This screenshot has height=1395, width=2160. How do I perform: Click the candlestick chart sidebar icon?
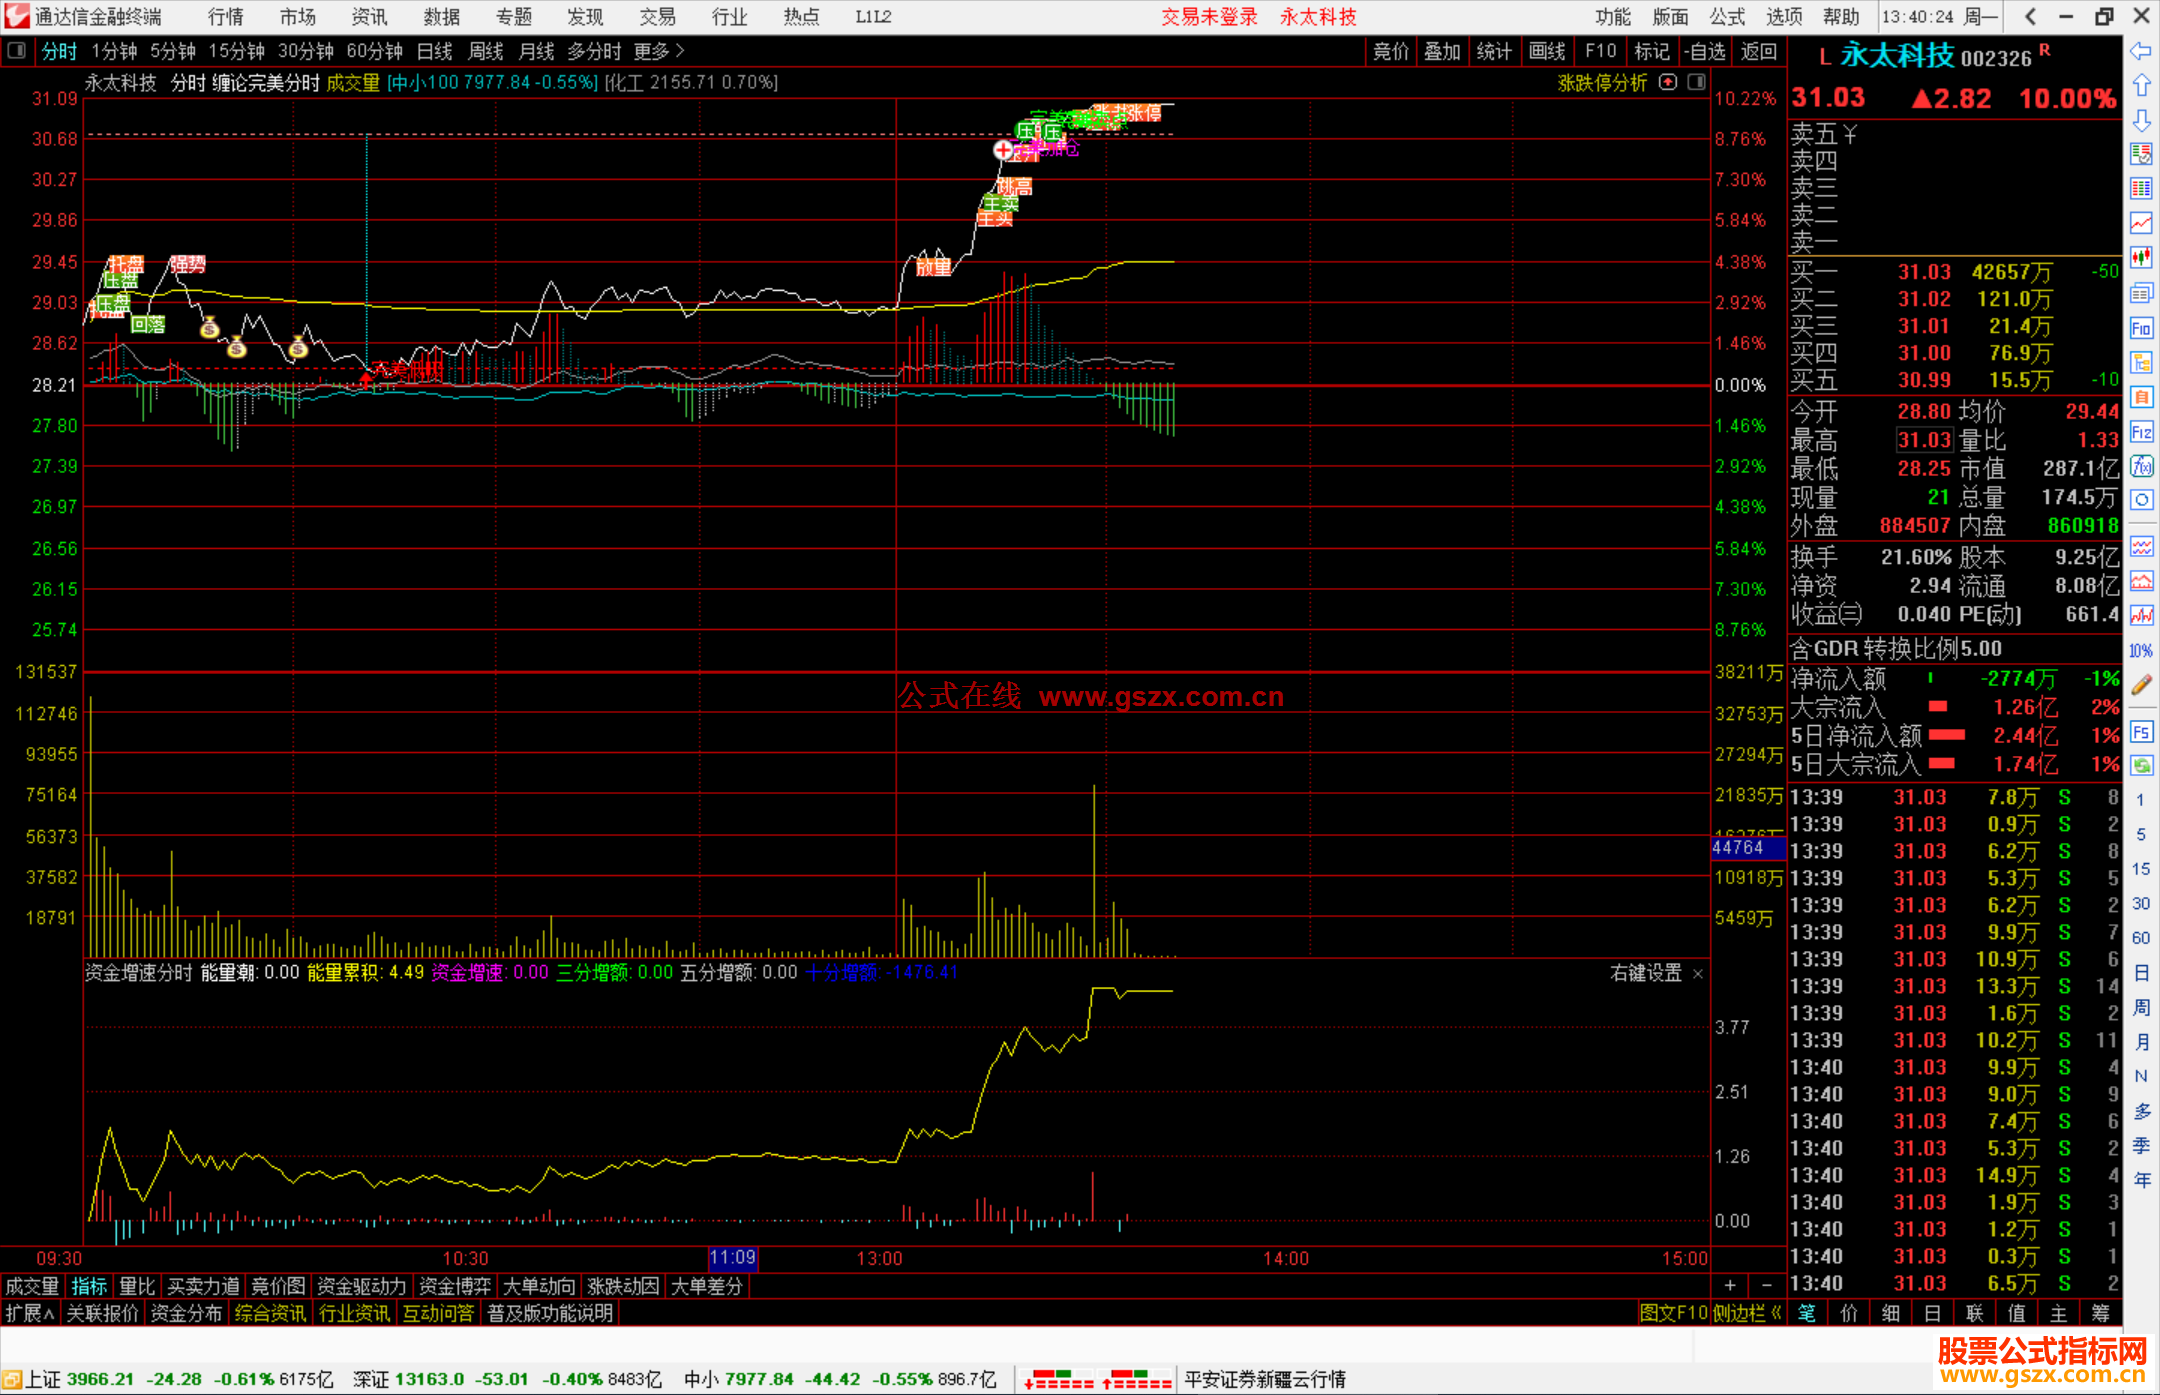pos(2141,258)
